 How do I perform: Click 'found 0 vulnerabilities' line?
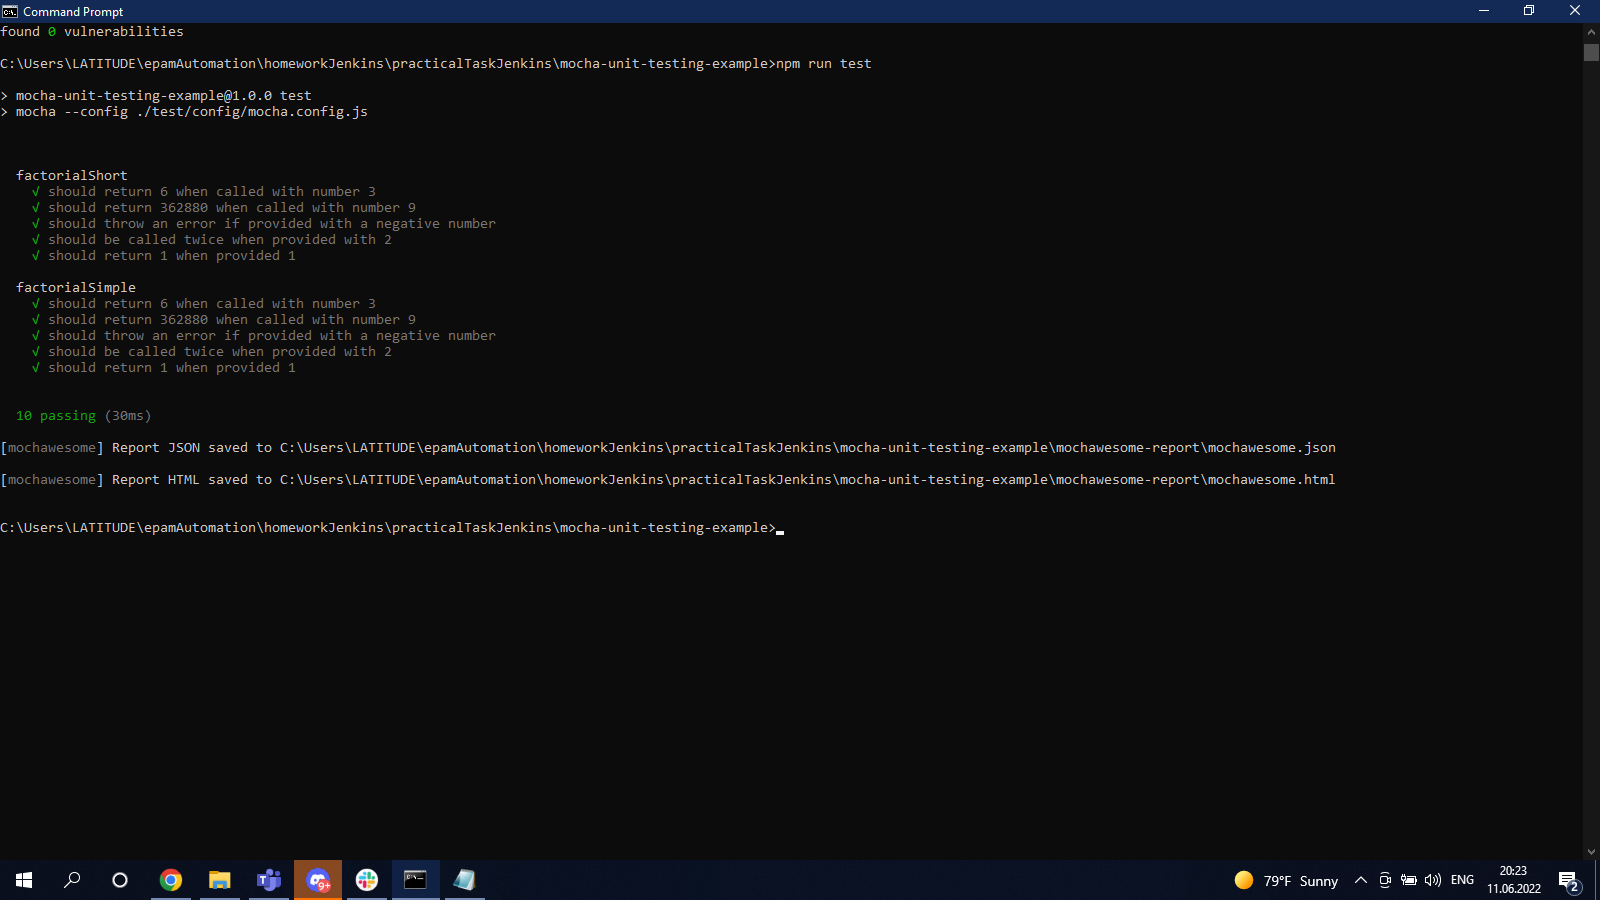(92, 31)
